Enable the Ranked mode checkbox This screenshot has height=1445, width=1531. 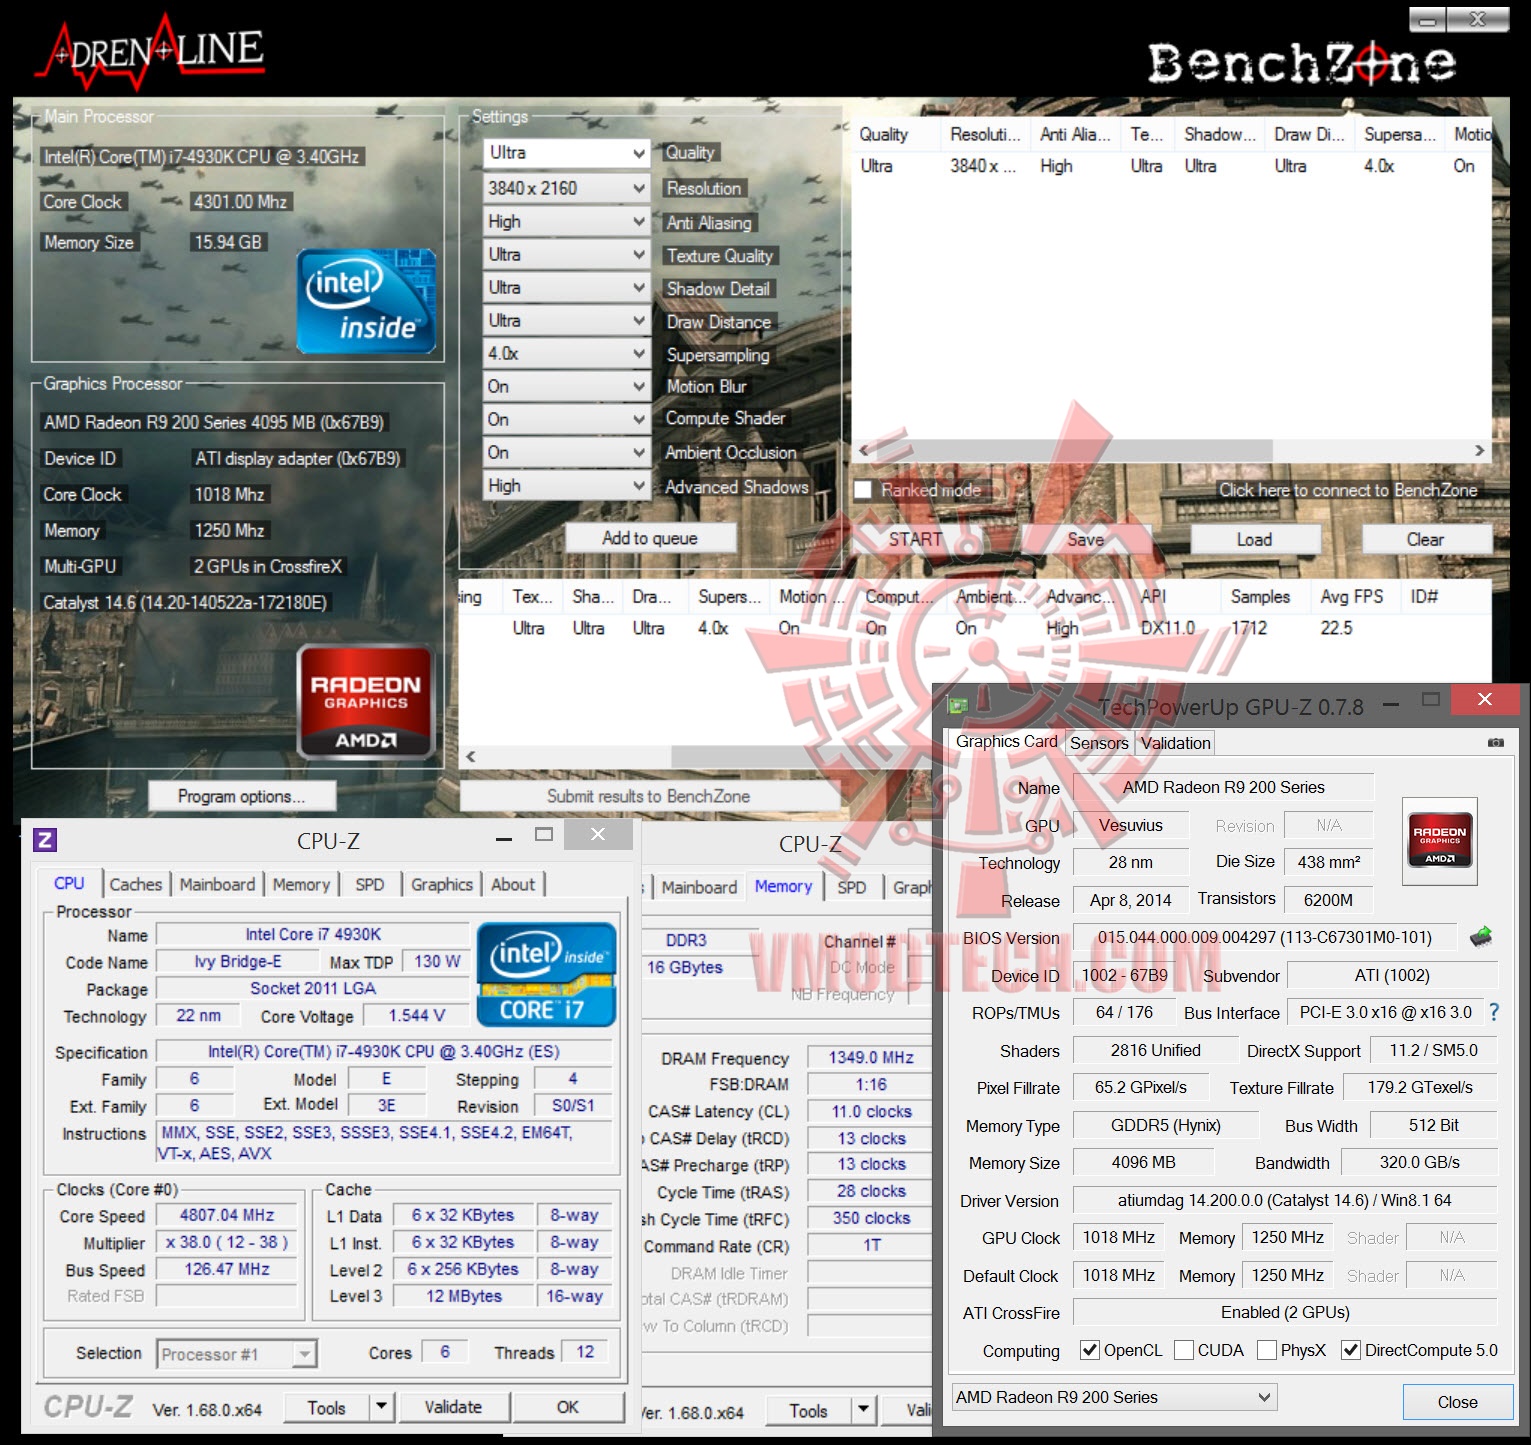[864, 490]
